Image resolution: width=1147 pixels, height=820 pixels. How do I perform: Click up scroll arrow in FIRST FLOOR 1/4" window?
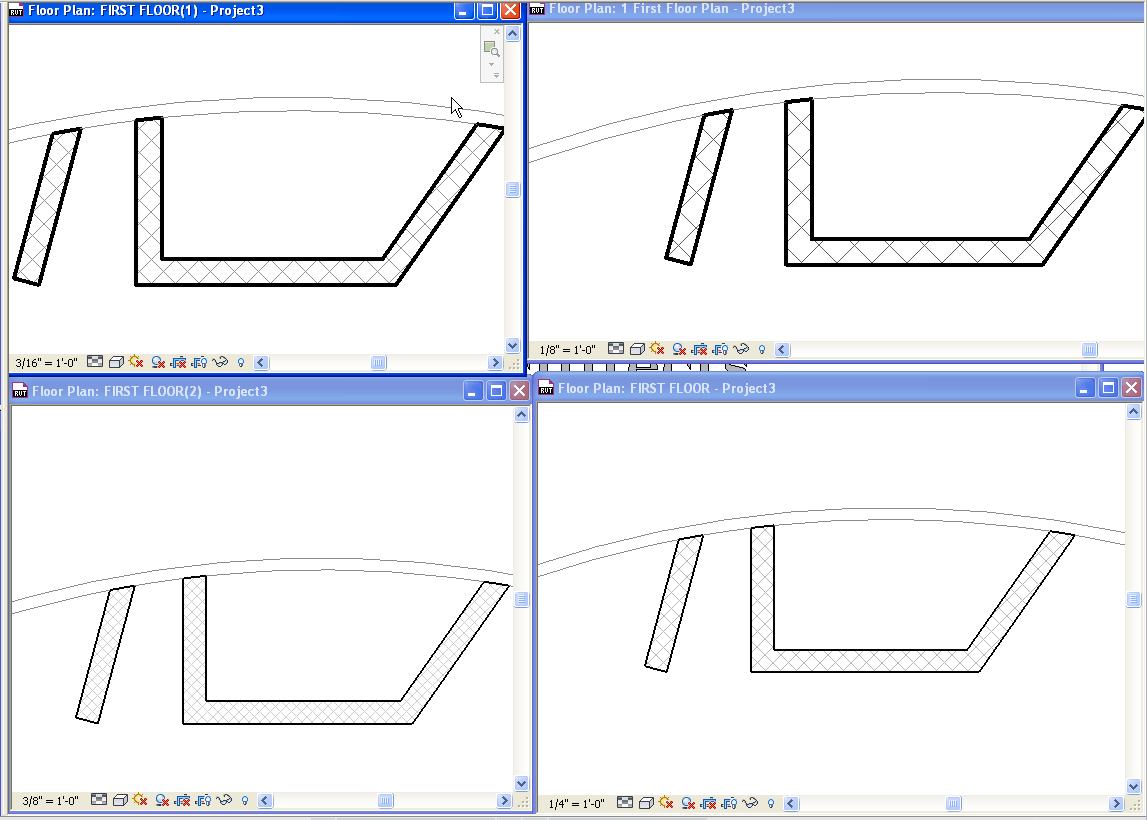click(1133, 412)
